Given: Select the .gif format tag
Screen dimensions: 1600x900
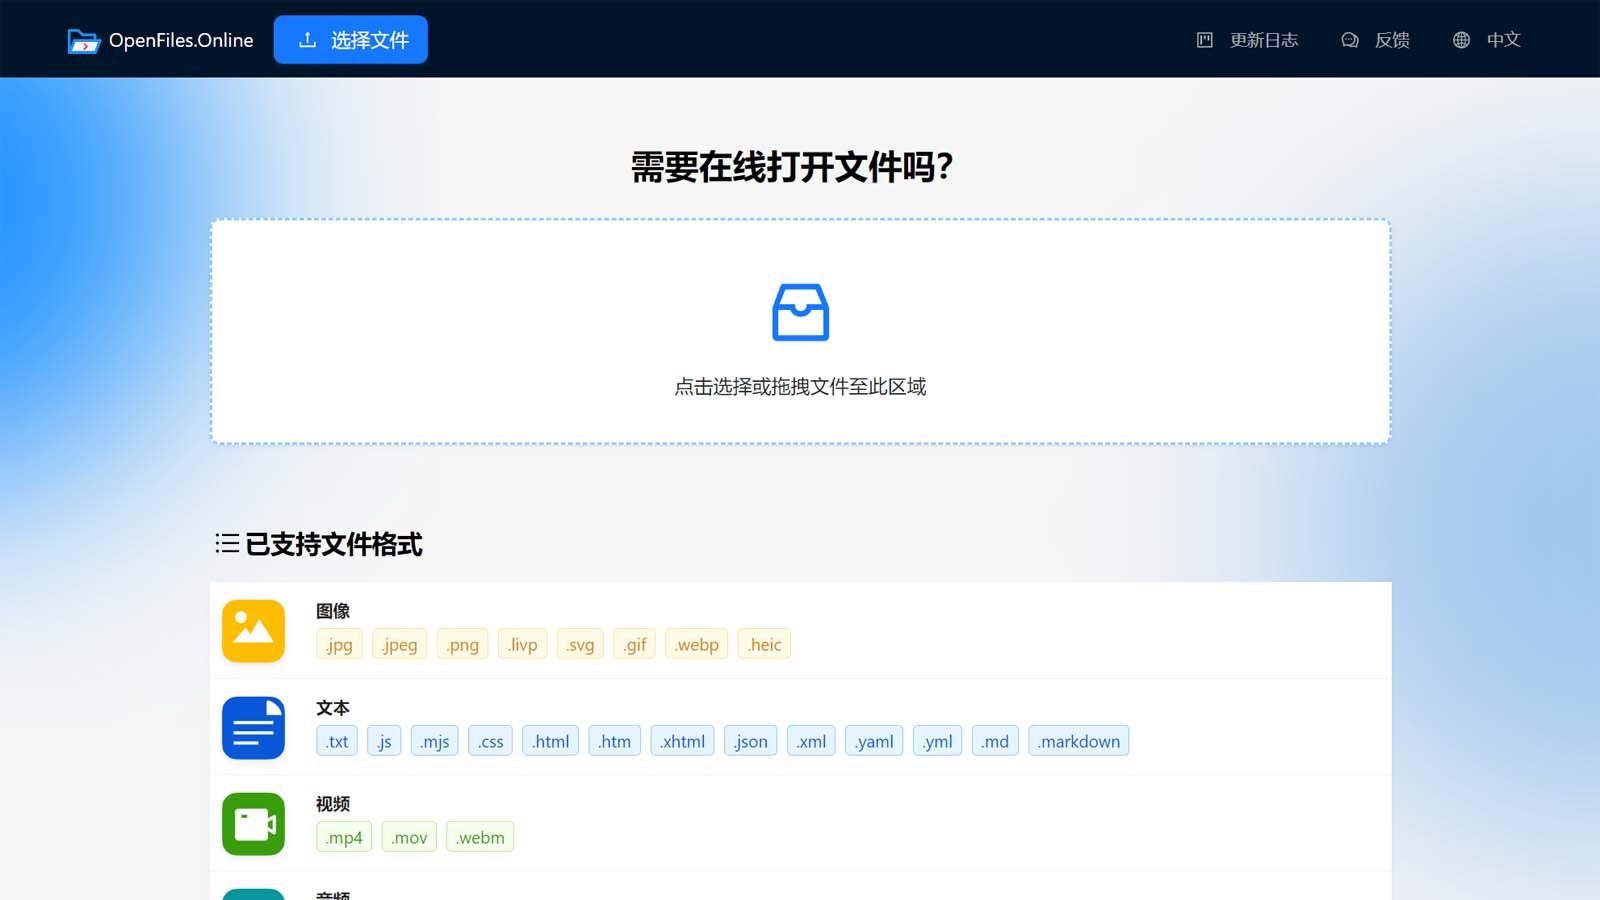Looking at the screenshot, I should (635, 644).
